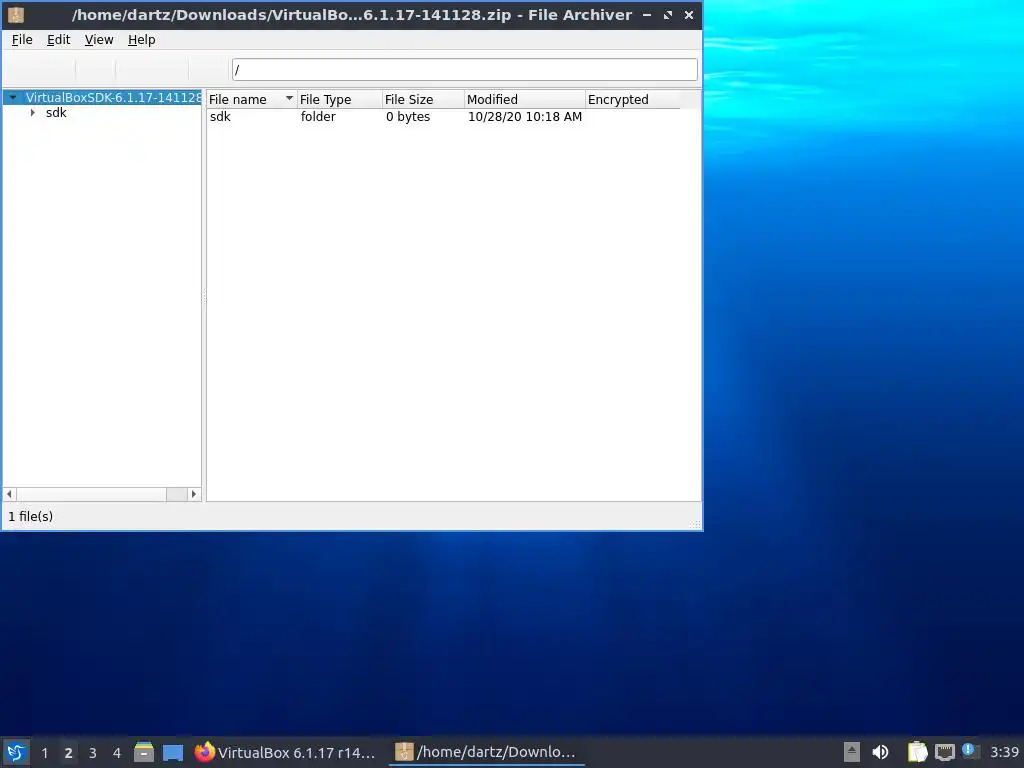Click the archive icon in taskbar entry
1024x768 pixels.
[x=404, y=752]
